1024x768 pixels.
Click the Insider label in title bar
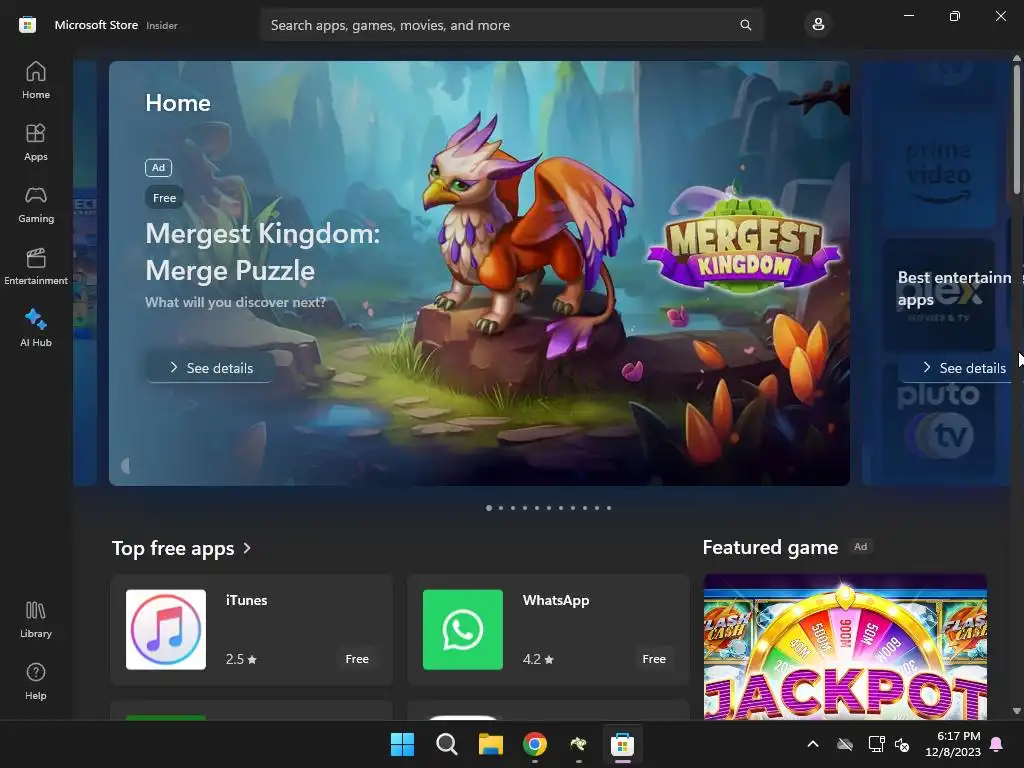162,25
